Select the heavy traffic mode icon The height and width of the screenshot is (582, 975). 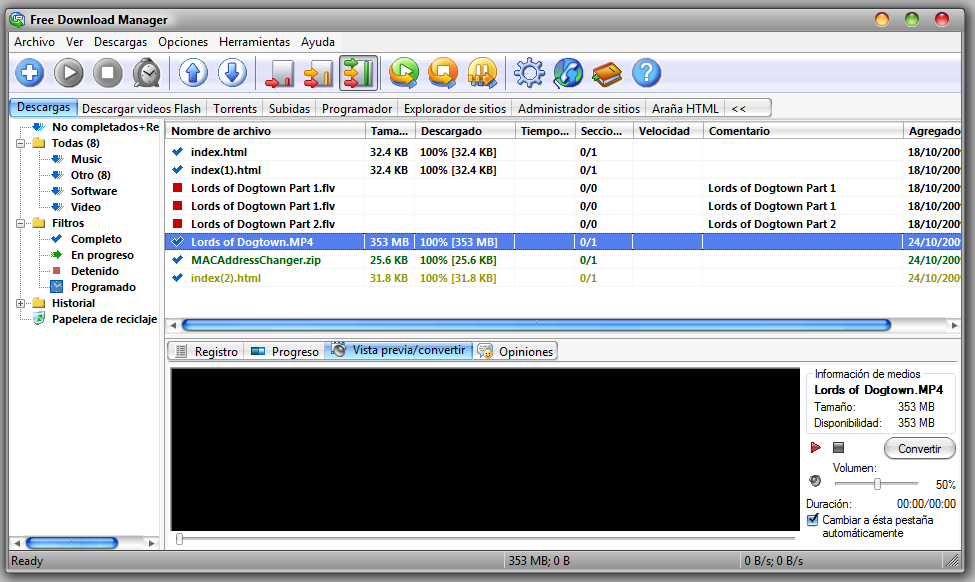click(358, 73)
